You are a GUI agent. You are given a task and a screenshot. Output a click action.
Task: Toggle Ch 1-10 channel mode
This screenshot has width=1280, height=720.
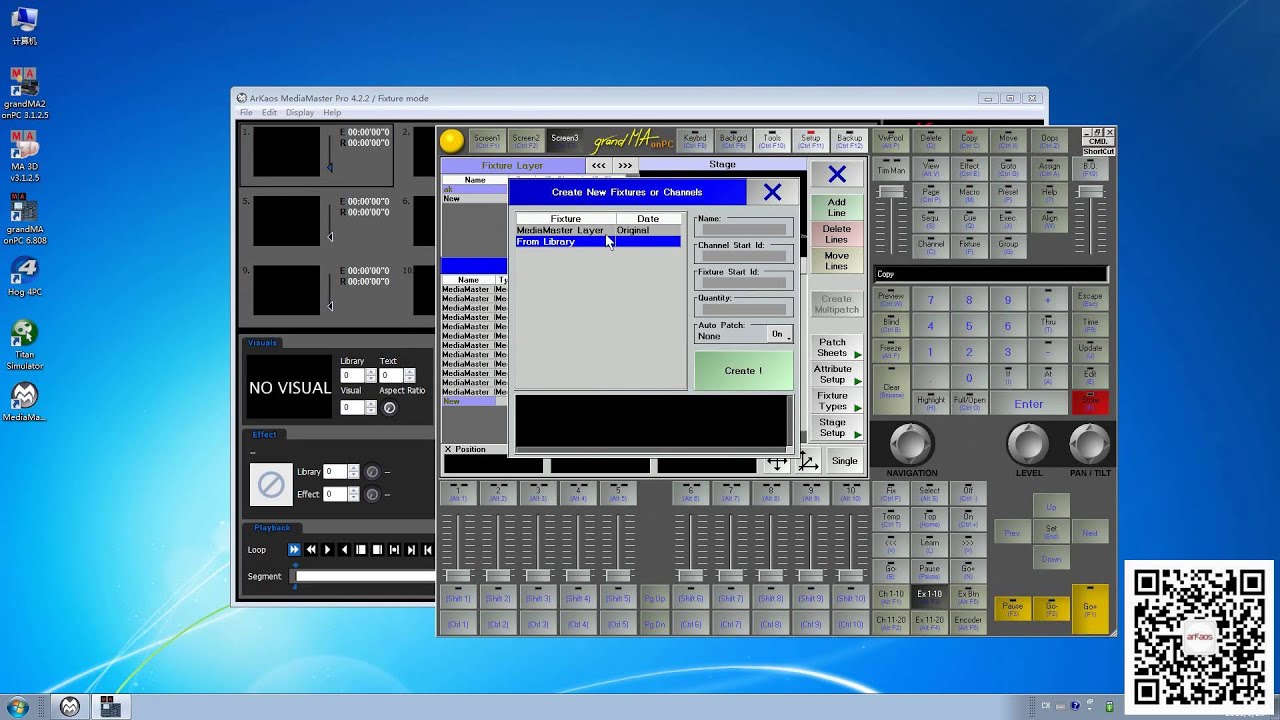pos(890,596)
